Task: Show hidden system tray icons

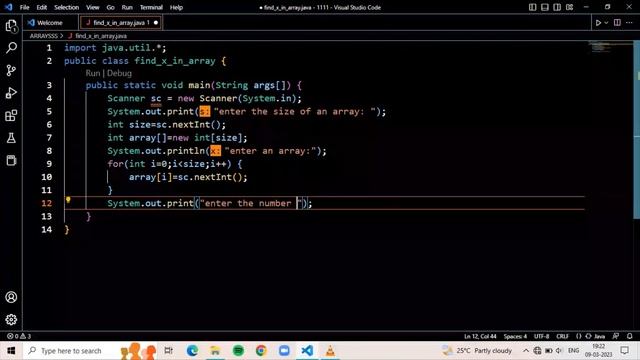Action: click(526, 351)
